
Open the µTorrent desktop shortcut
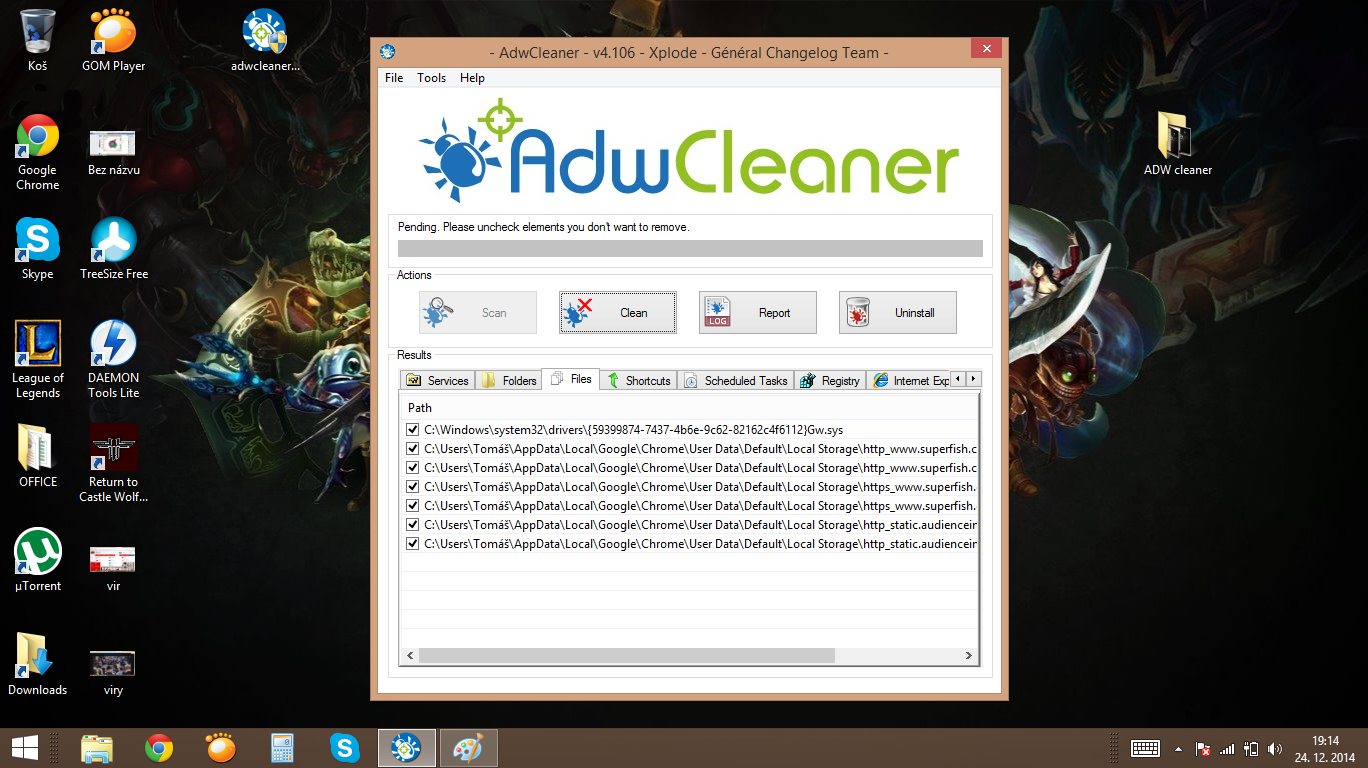[x=38, y=561]
